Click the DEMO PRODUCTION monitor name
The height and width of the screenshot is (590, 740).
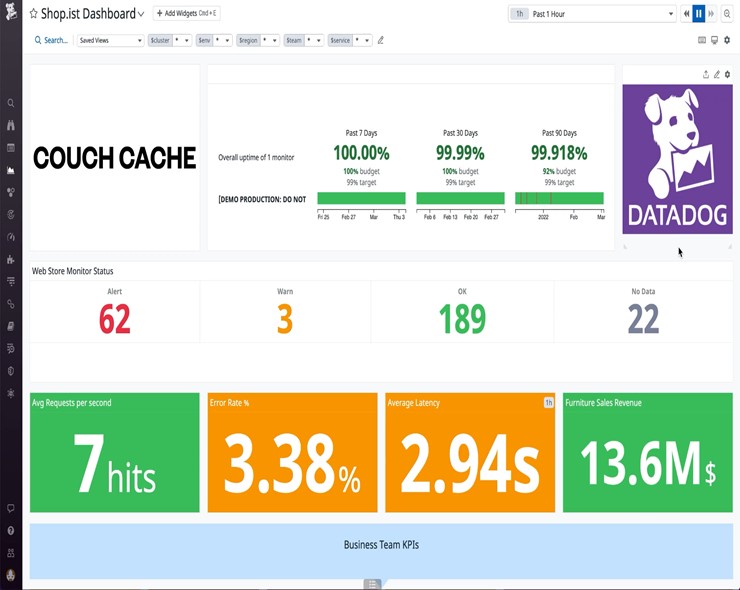pyautogui.click(x=262, y=199)
